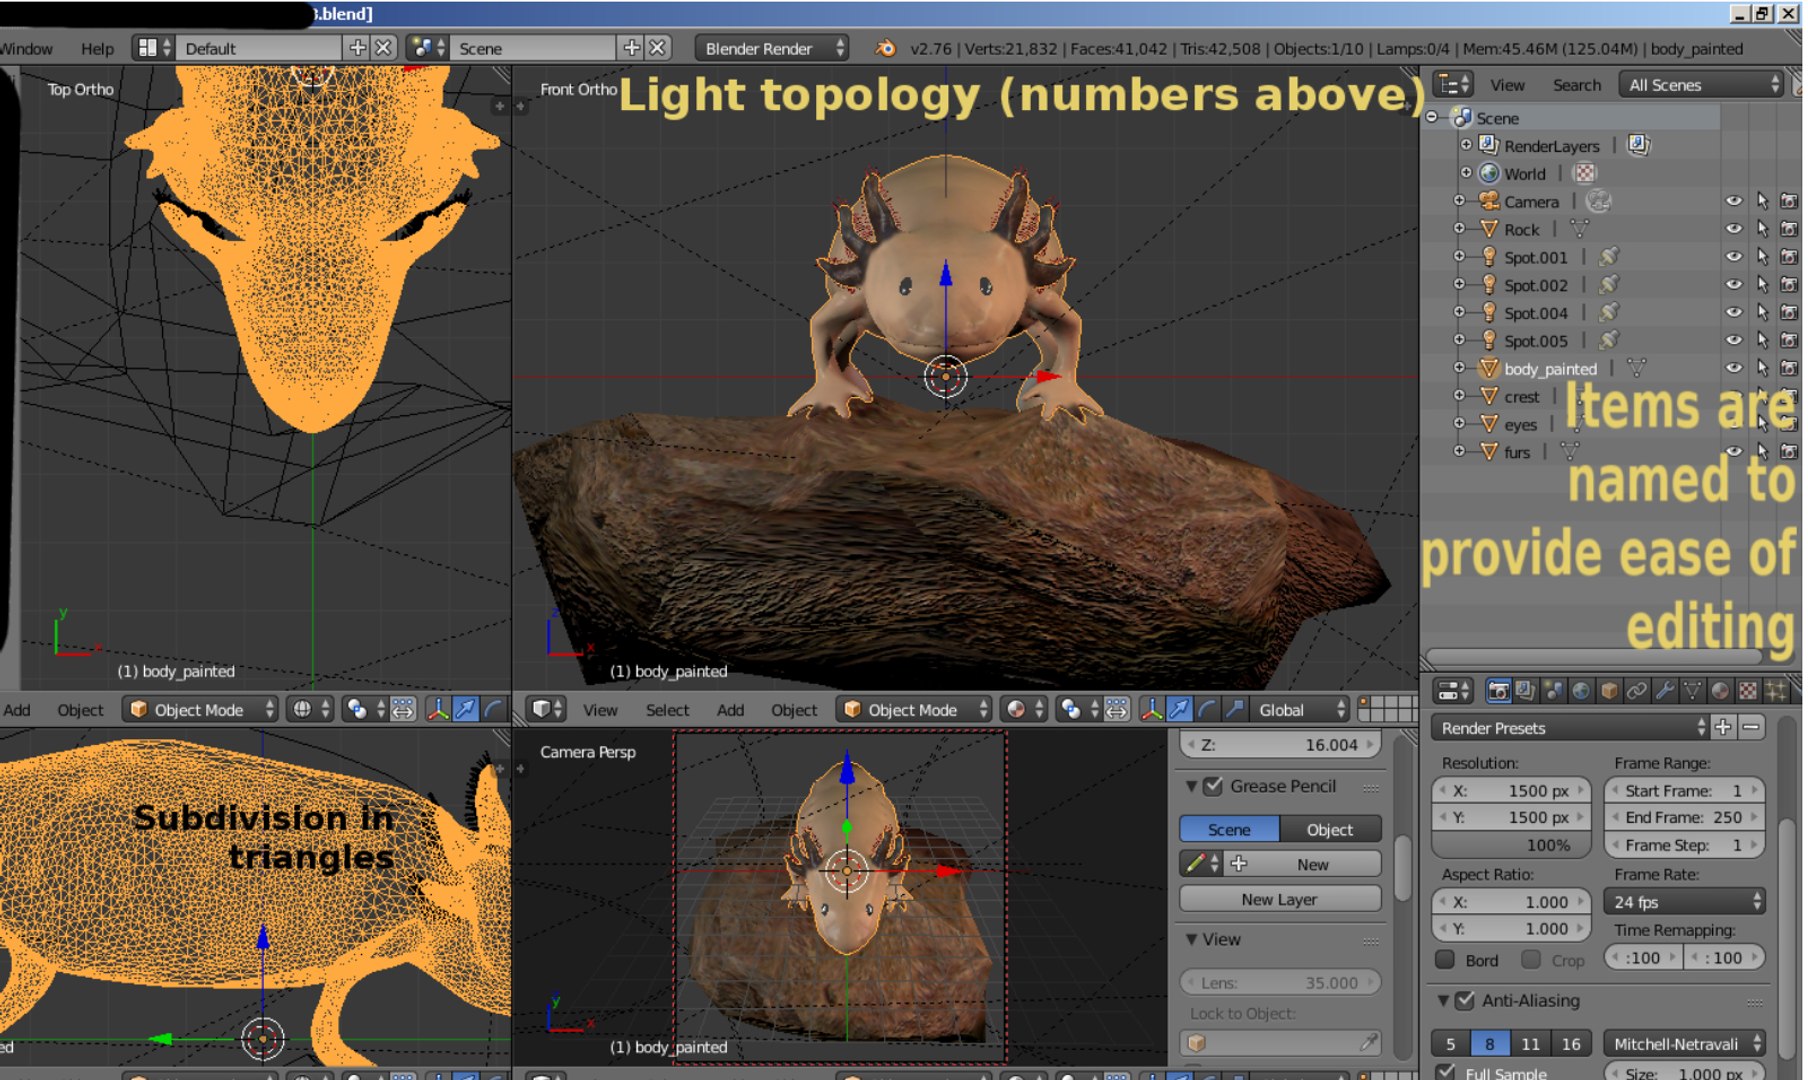Open the Render Layers properties tab
The height and width of the screenshot is (1080, 1808).
pos(1525,691)
